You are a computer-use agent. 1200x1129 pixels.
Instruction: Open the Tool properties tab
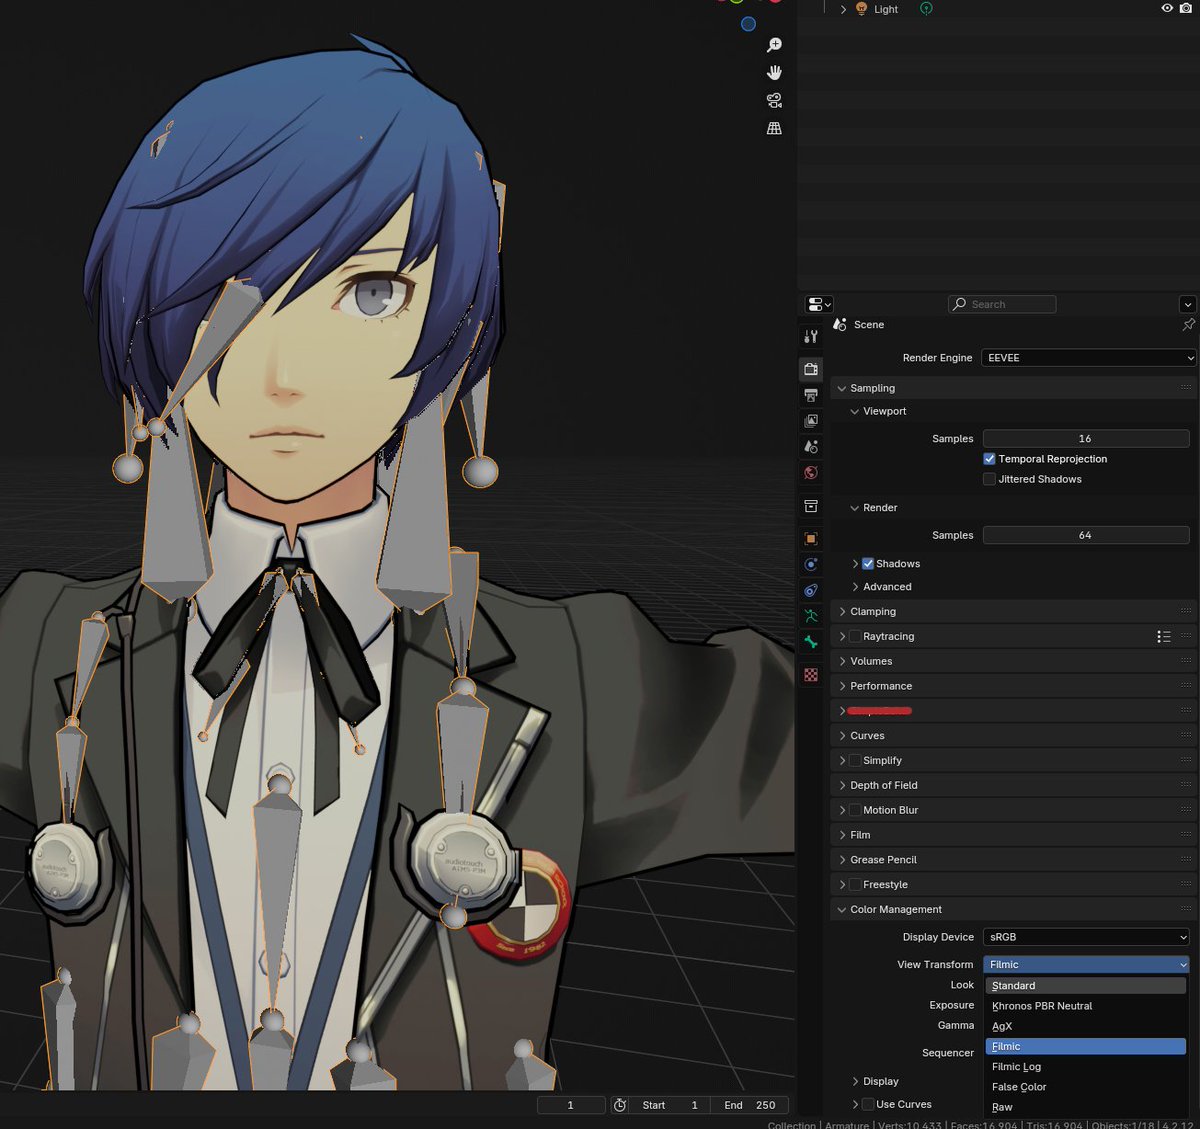(x=811, y=337)
